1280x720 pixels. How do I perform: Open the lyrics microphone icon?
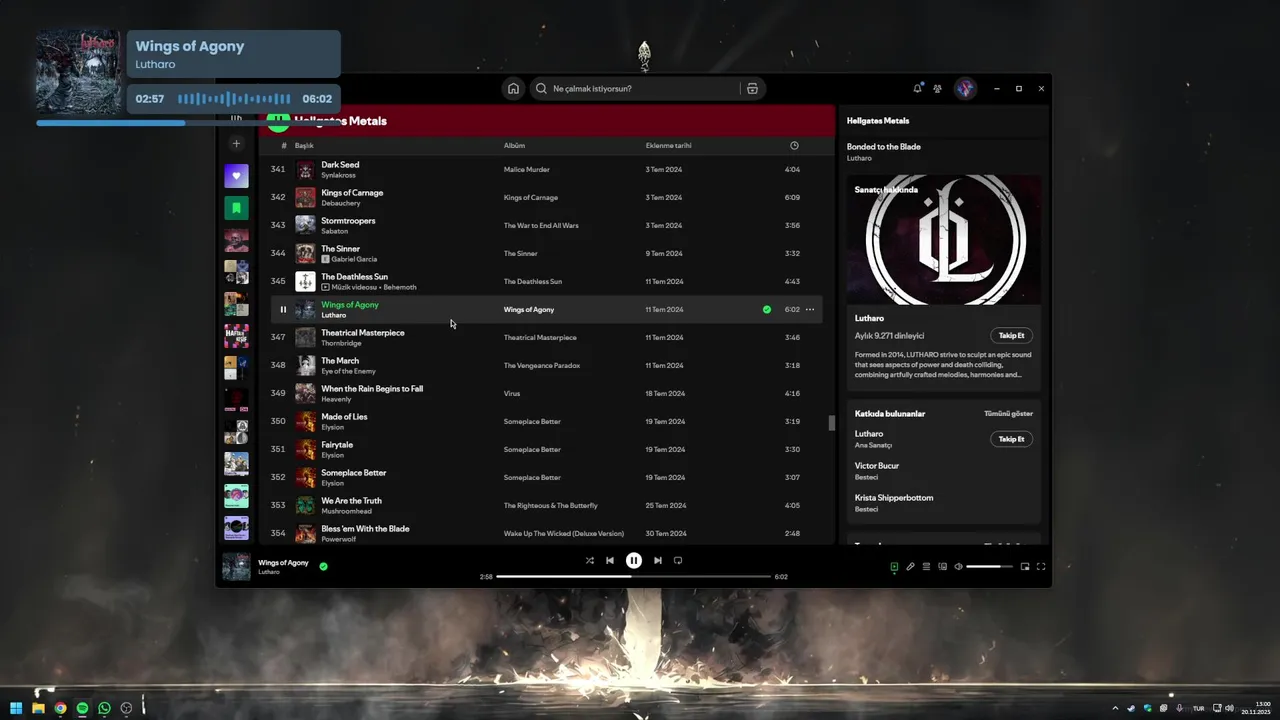[x=910, y=567]
